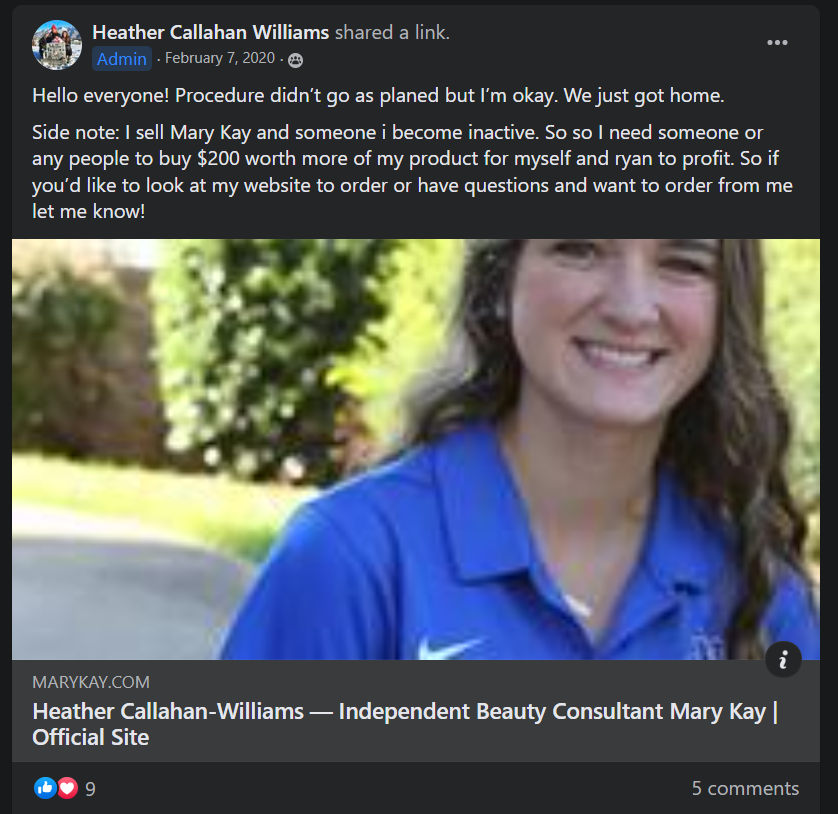
Task: Open the February 7, 2020 timestamp
Action: click(220, 58)
